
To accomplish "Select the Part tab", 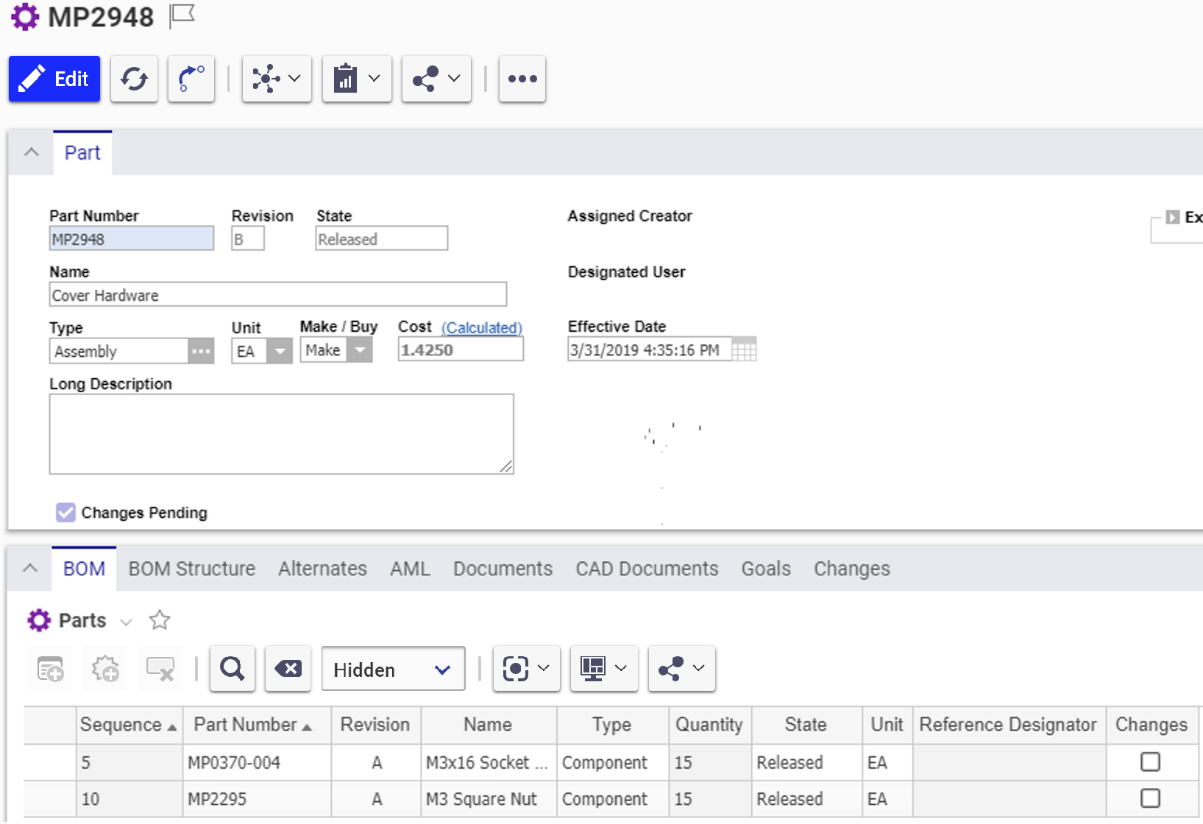I will (82, 153).
